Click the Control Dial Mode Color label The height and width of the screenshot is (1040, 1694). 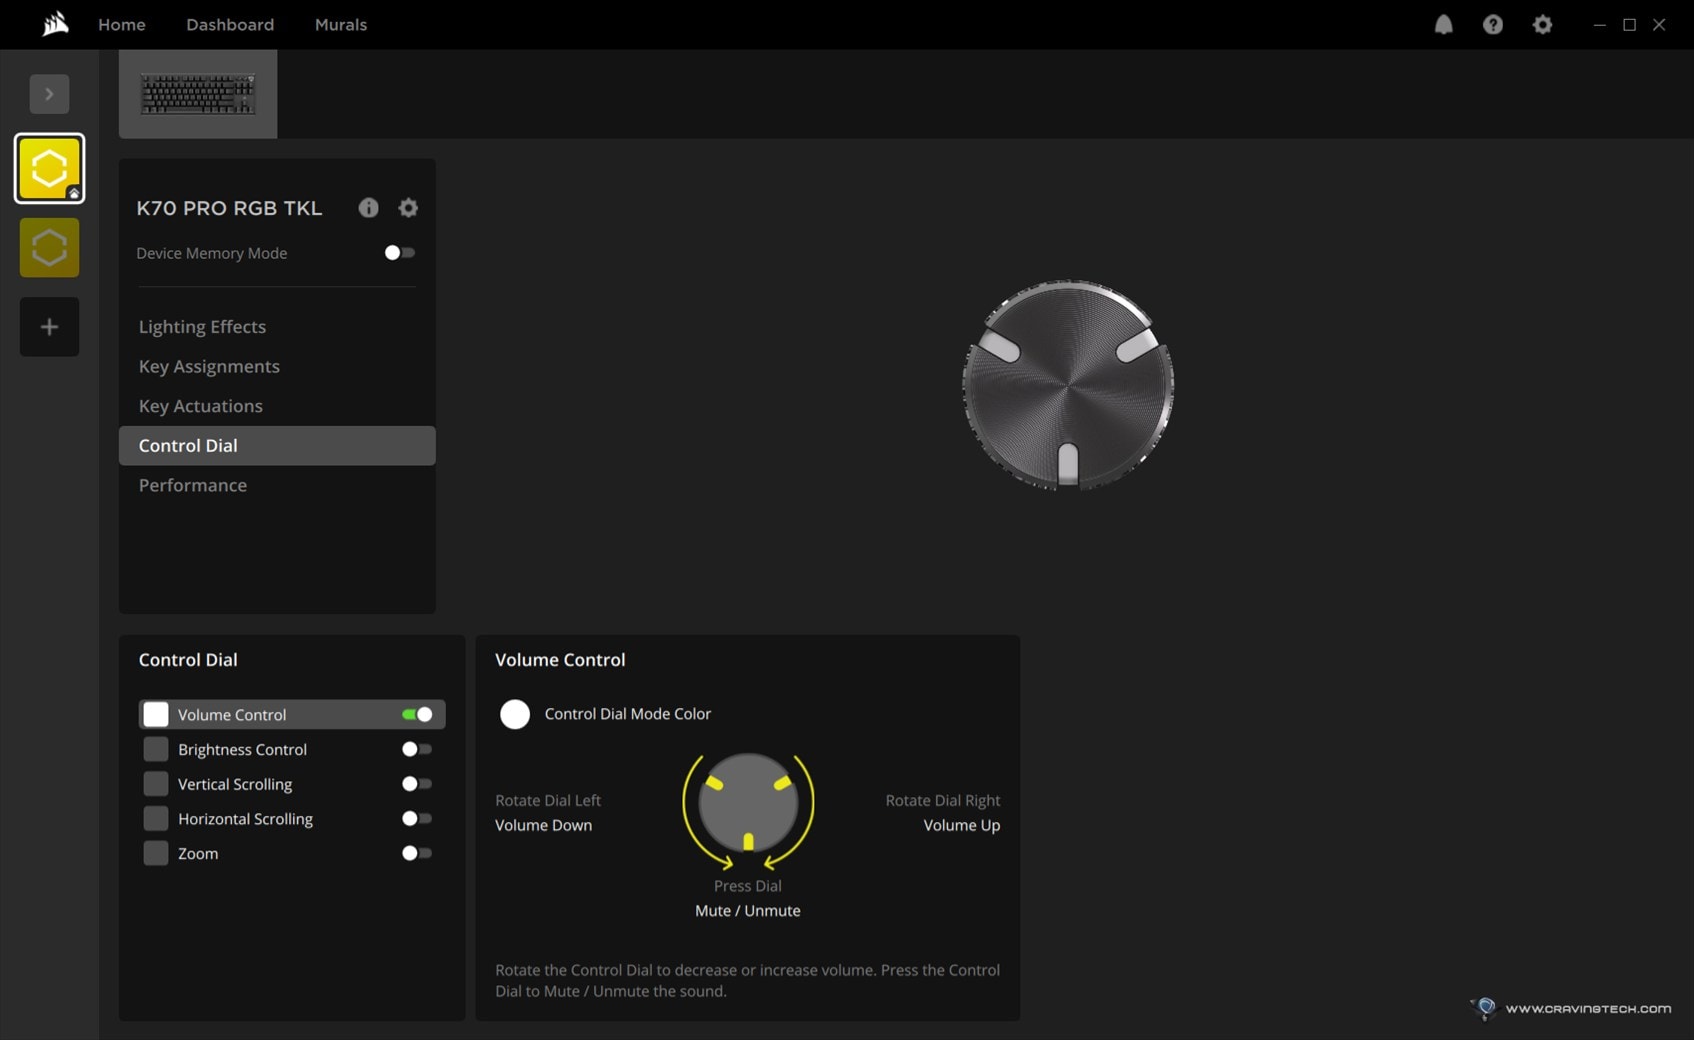point(628,714)
